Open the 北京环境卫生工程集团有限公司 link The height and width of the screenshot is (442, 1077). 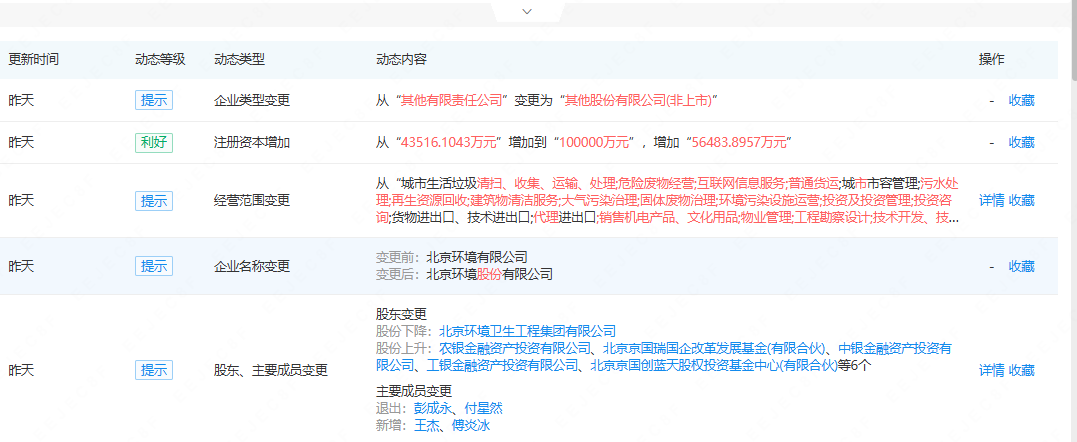click(528, 332)
